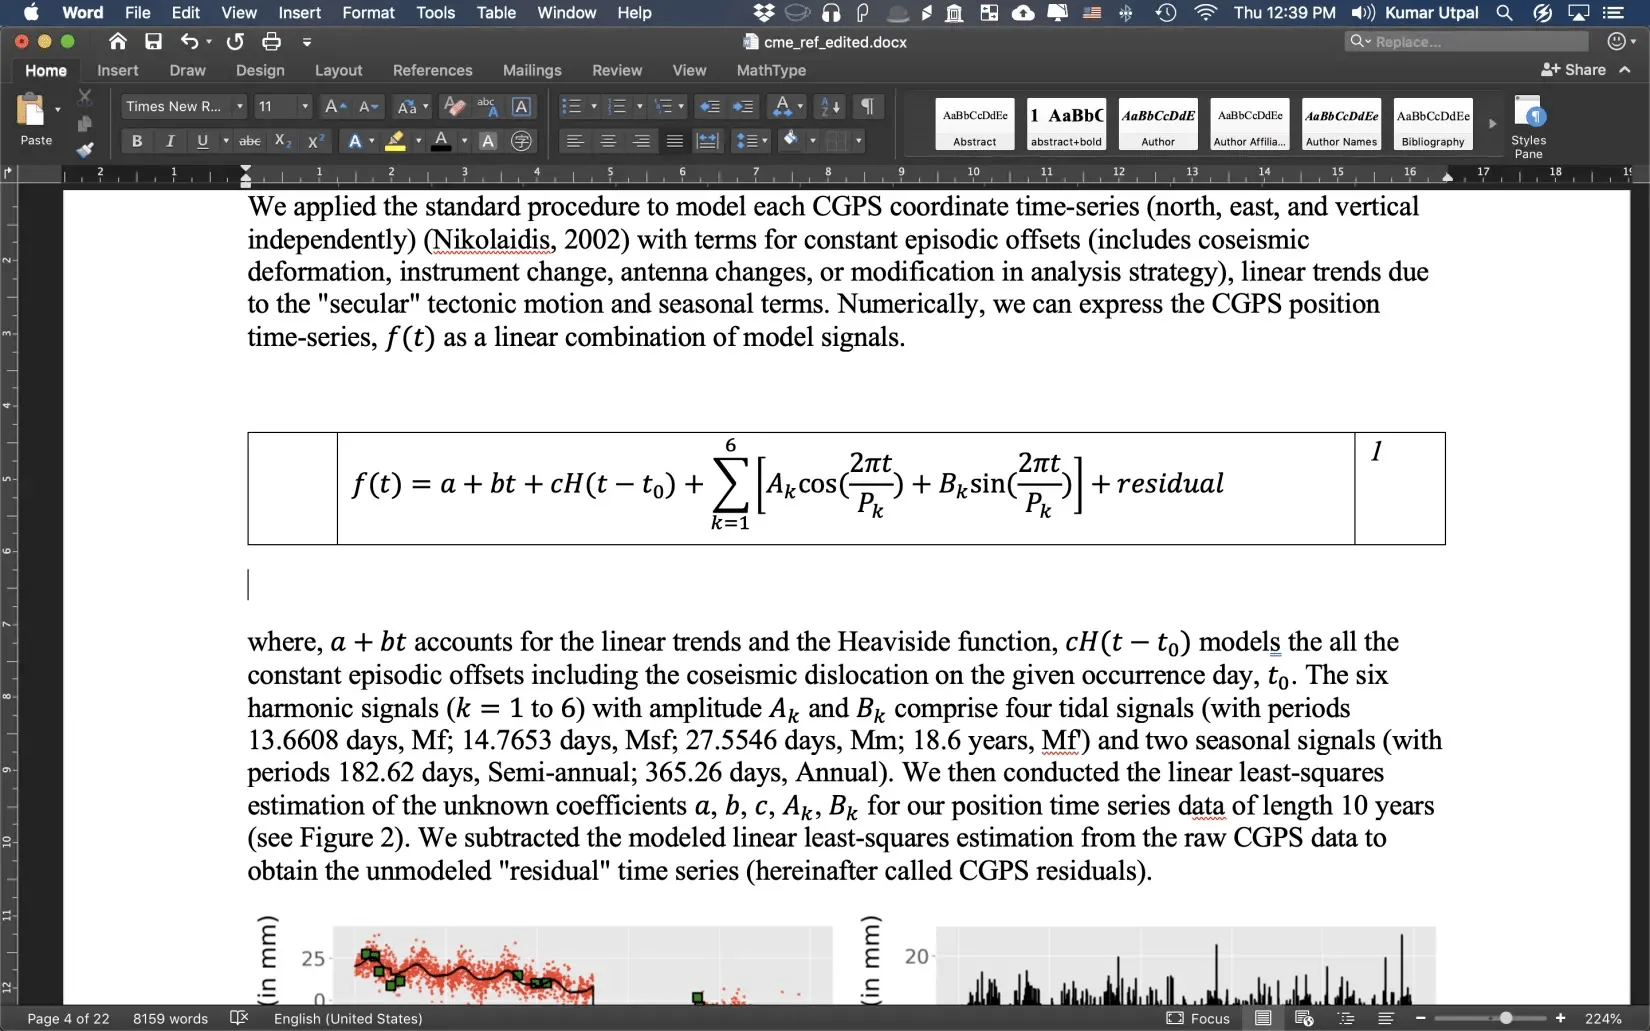Open the feedback smiley icon
This screenshot has width=1650, height=1031.
pos(1616,41)
